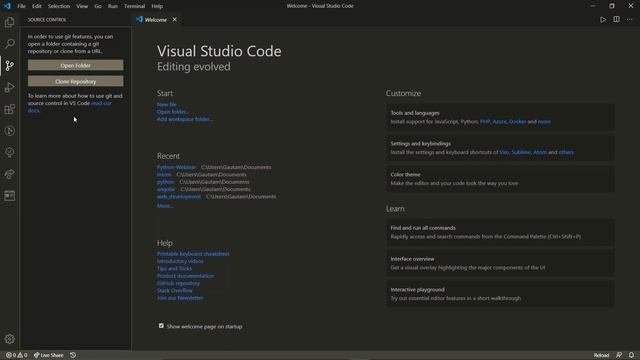Screen dimensions: 640x360
Task: Click the Run play icon in editor toolbar
Action: [x=602, y=20]
